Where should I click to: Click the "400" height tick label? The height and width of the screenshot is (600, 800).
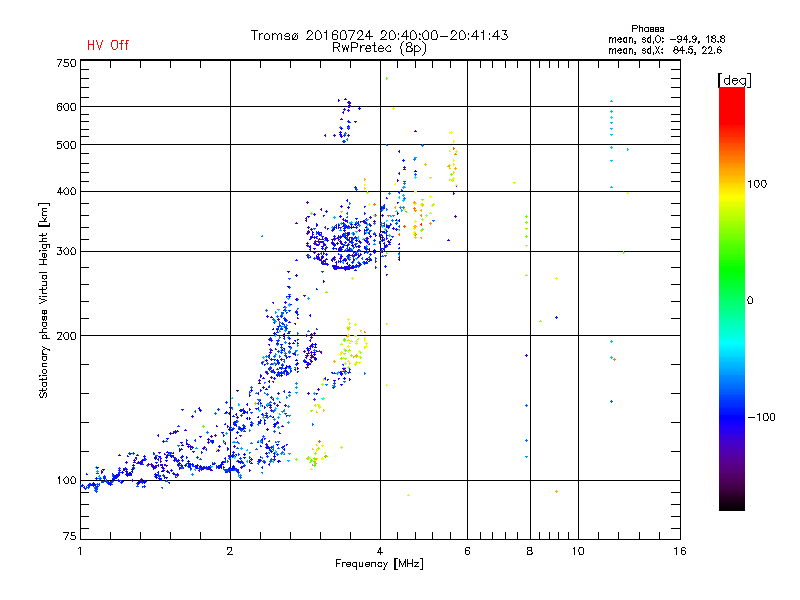coord(66,192)
